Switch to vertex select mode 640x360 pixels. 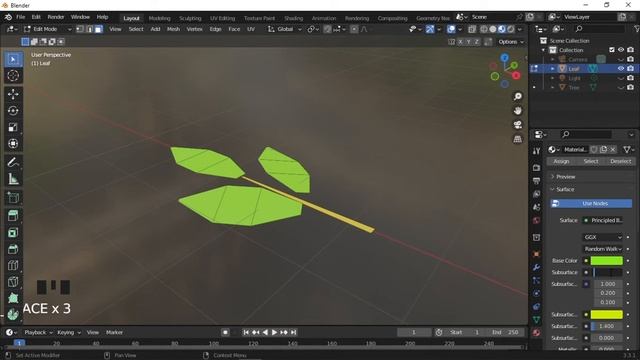pos(80,29)
